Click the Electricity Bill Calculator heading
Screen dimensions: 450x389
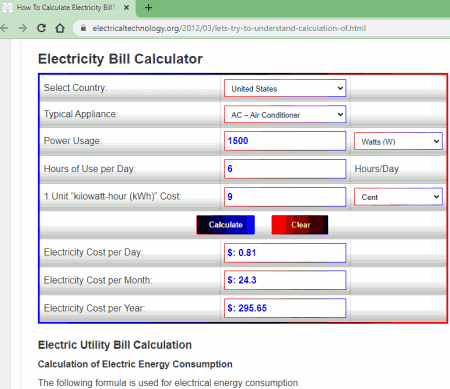tap(120, 59)
